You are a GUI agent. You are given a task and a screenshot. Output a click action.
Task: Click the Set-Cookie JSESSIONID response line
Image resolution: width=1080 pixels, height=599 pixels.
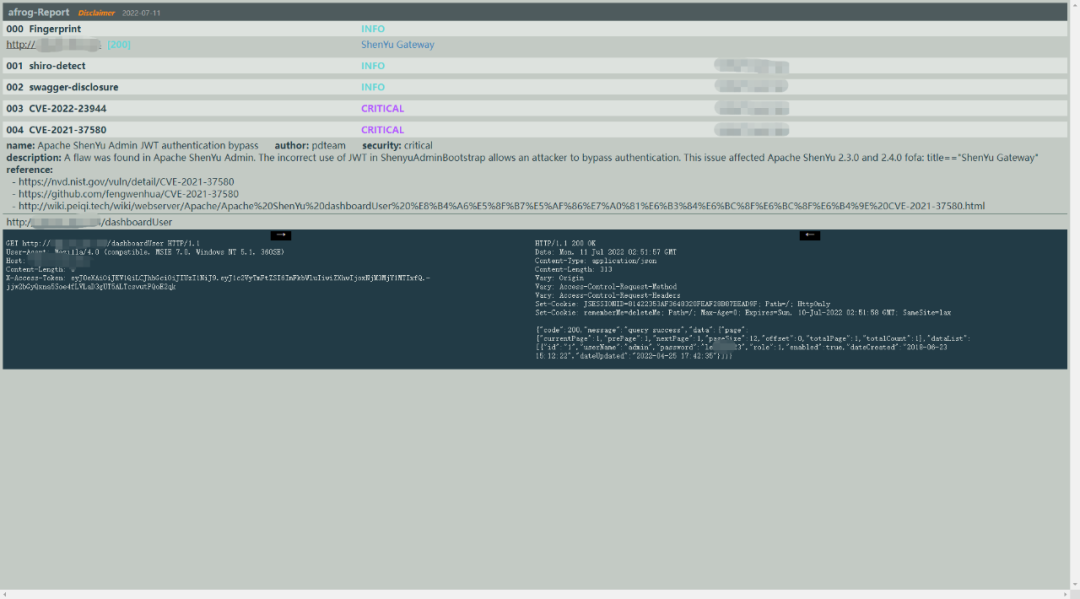tap(683, 304)
